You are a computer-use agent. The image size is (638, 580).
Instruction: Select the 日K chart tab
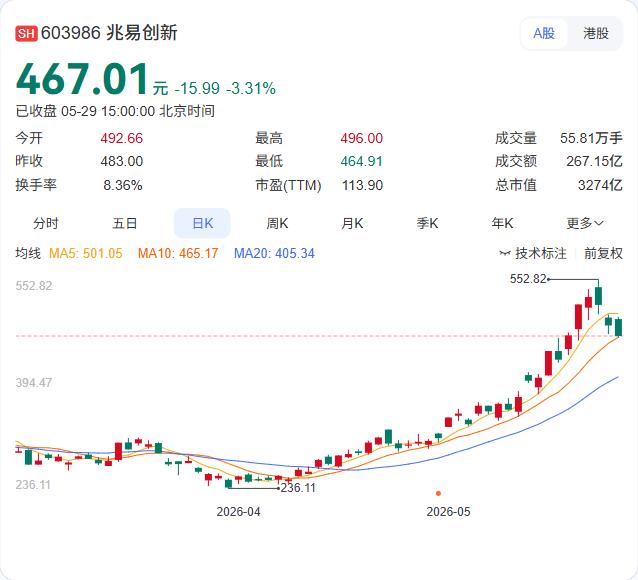click(x=202, y=223)
